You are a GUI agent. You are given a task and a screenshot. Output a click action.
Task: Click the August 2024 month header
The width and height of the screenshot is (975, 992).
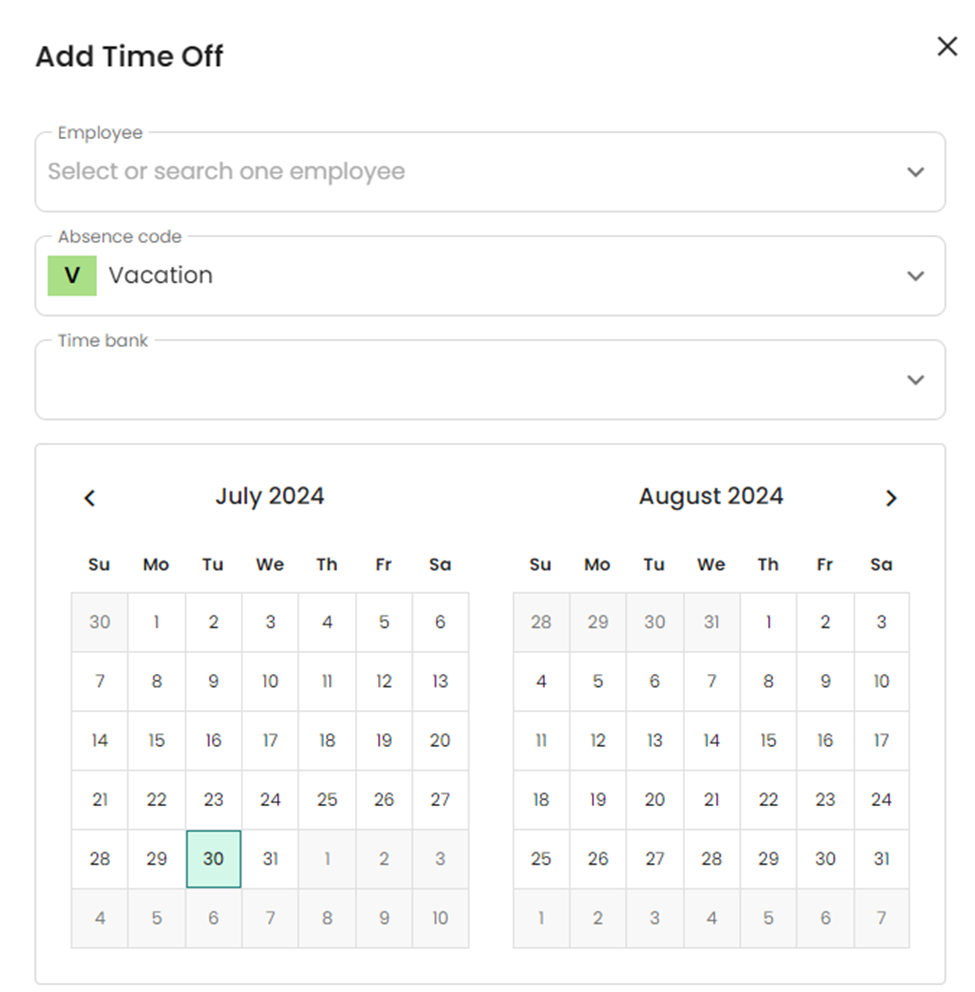711,496
